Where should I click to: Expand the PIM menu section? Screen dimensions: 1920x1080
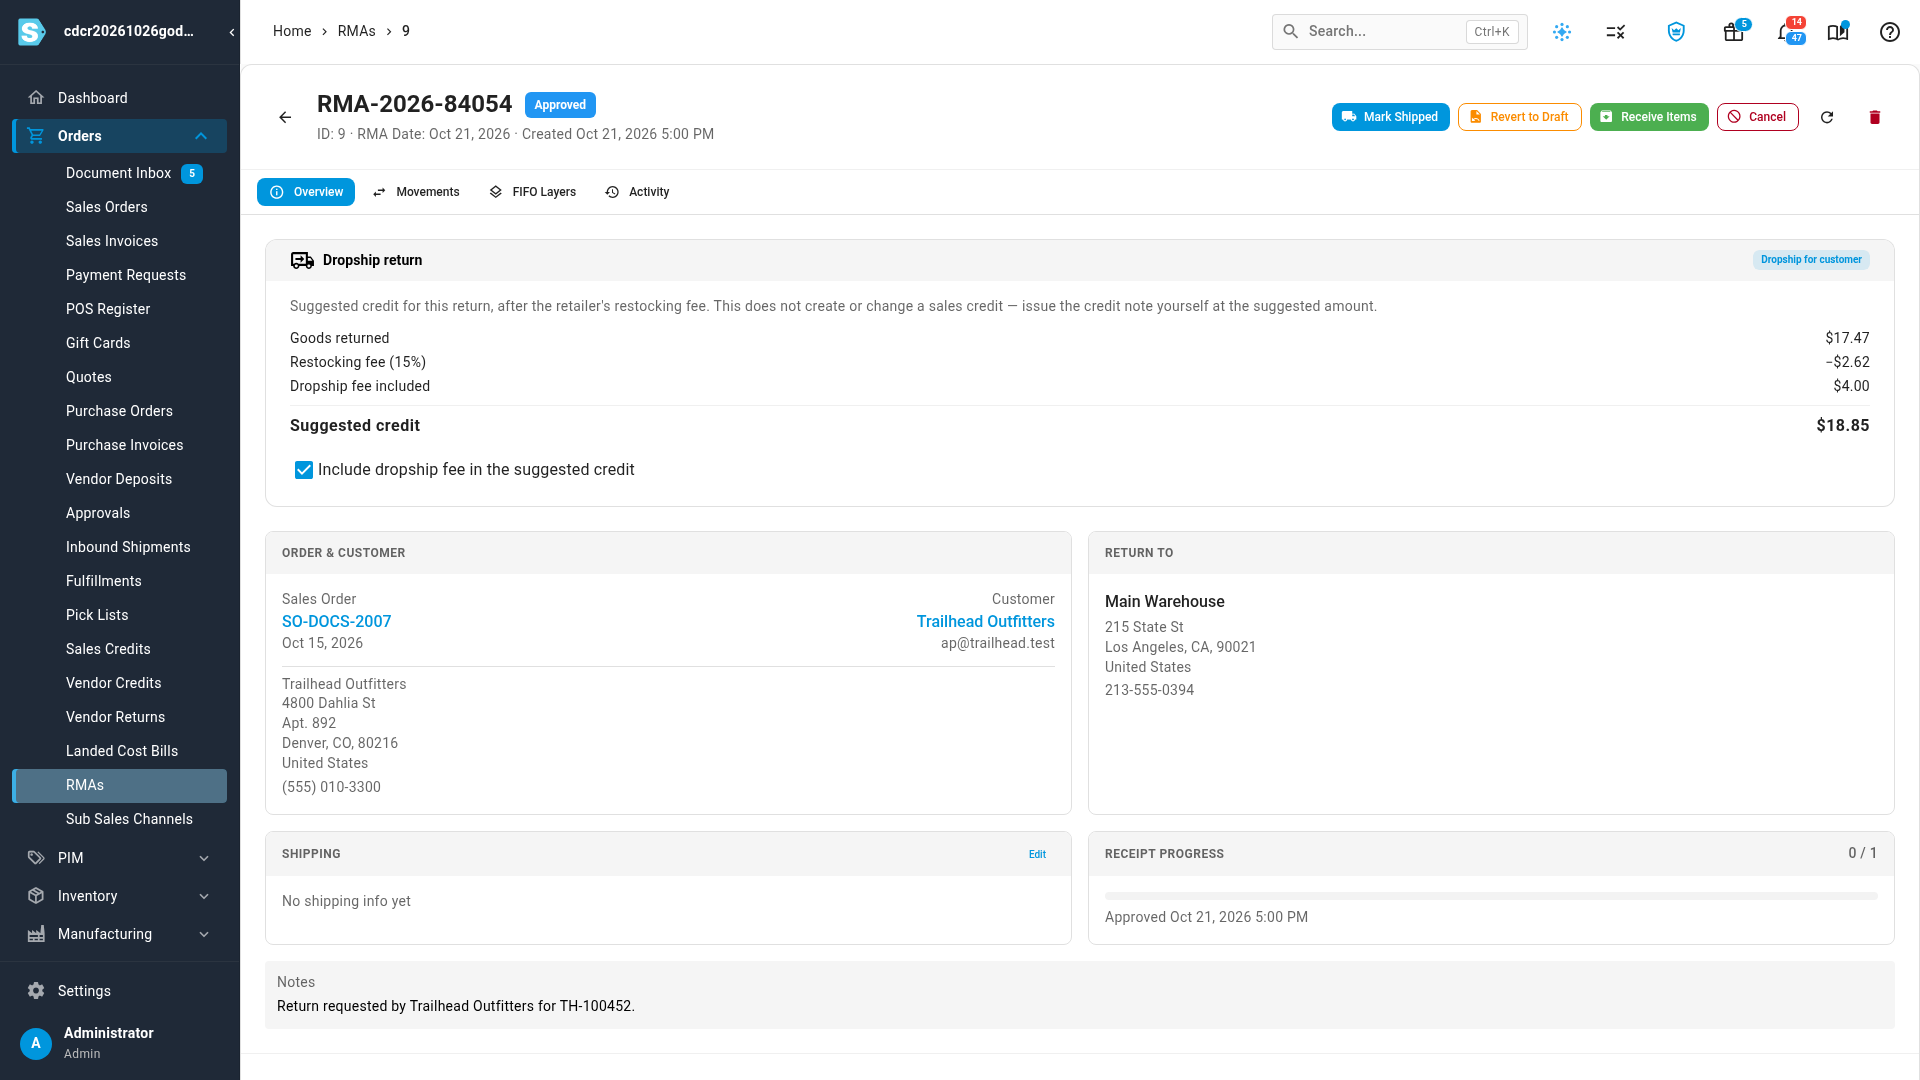[119, 858]
